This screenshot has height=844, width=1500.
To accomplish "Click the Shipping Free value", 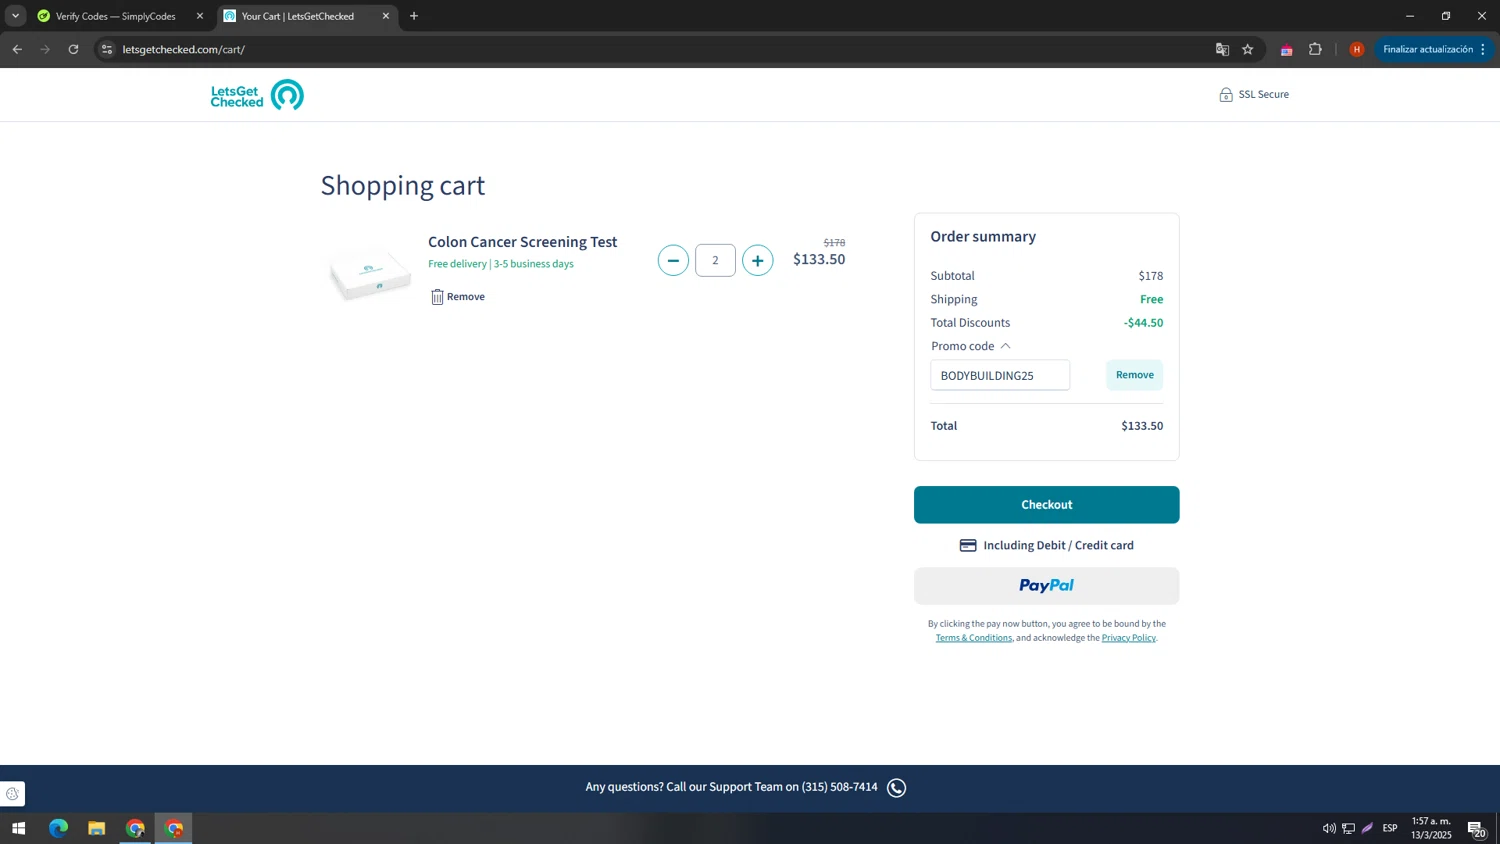I will (1151, 299).
